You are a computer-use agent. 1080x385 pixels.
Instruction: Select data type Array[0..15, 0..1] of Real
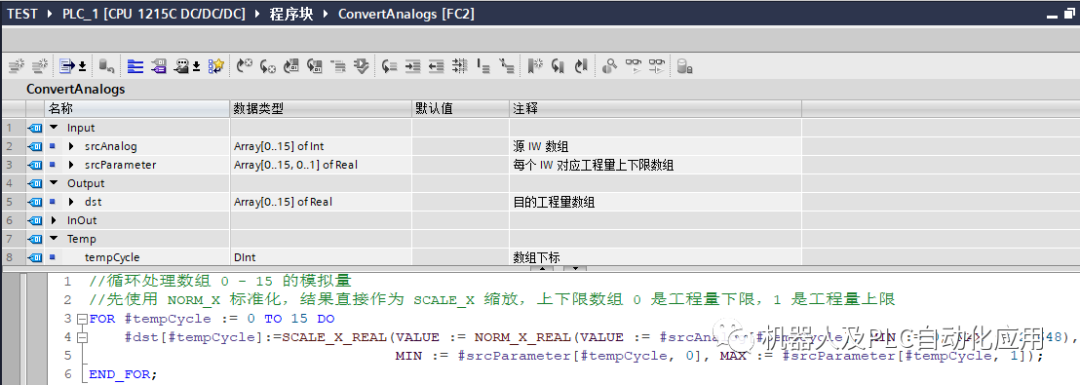(321, 165)
